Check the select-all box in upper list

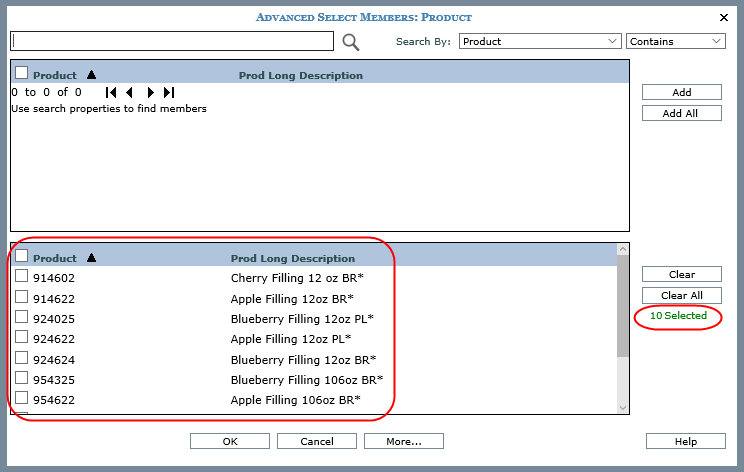[21, 73]
